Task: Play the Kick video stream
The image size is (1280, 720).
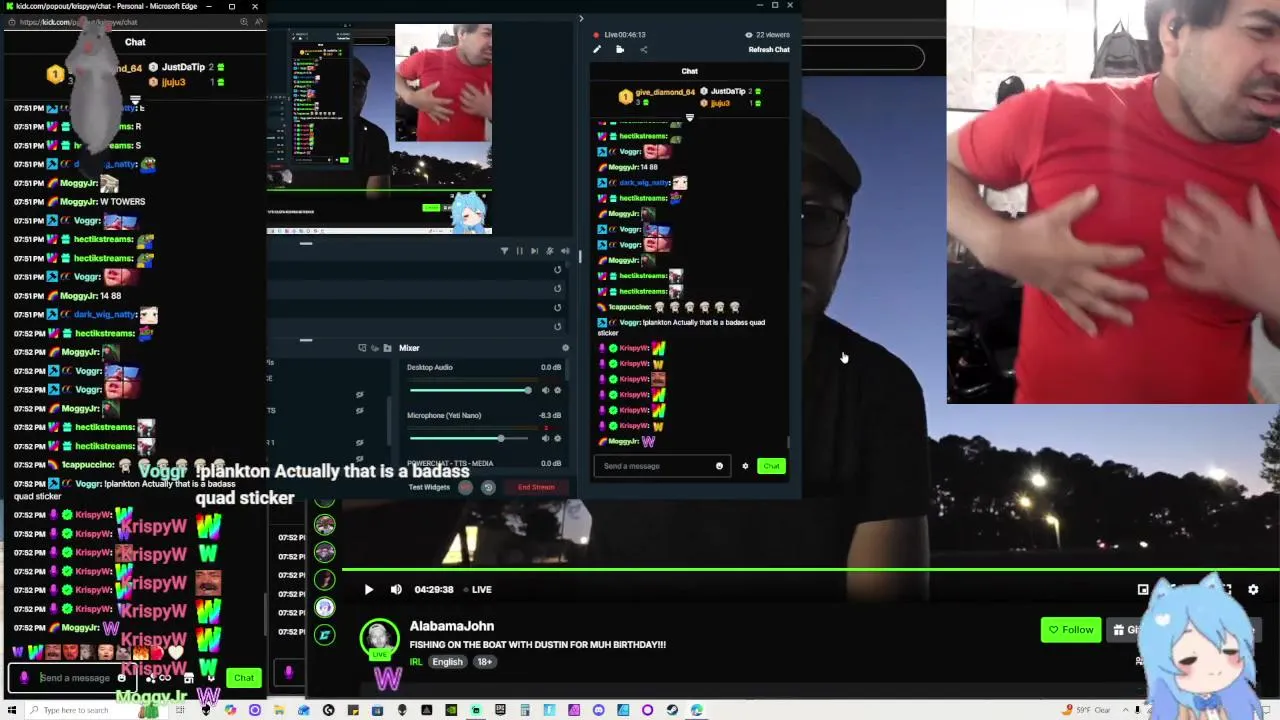Action: coord(368,590)
